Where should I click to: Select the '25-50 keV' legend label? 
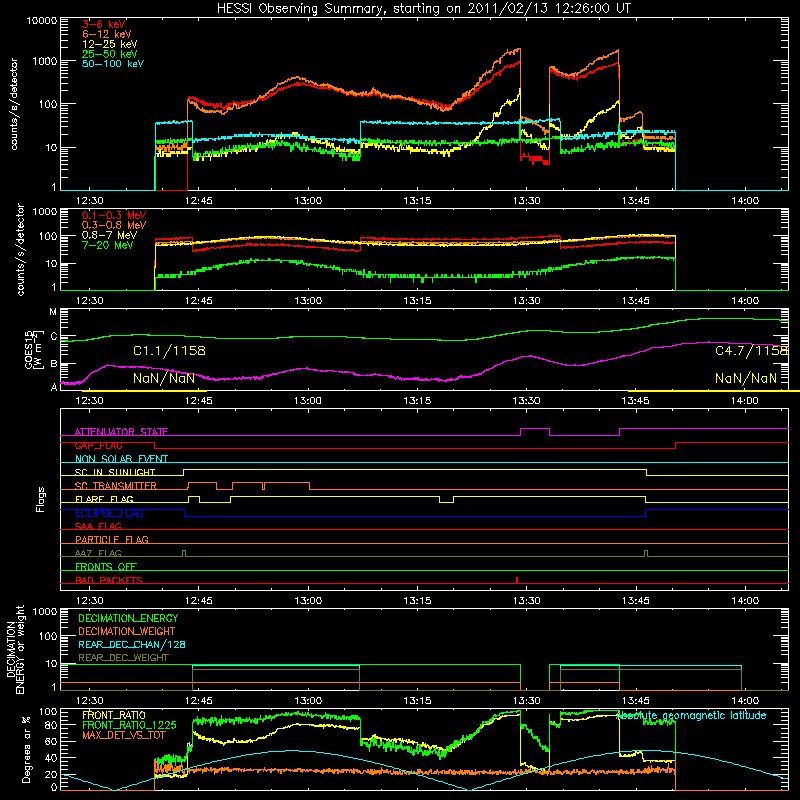[110, 54]
